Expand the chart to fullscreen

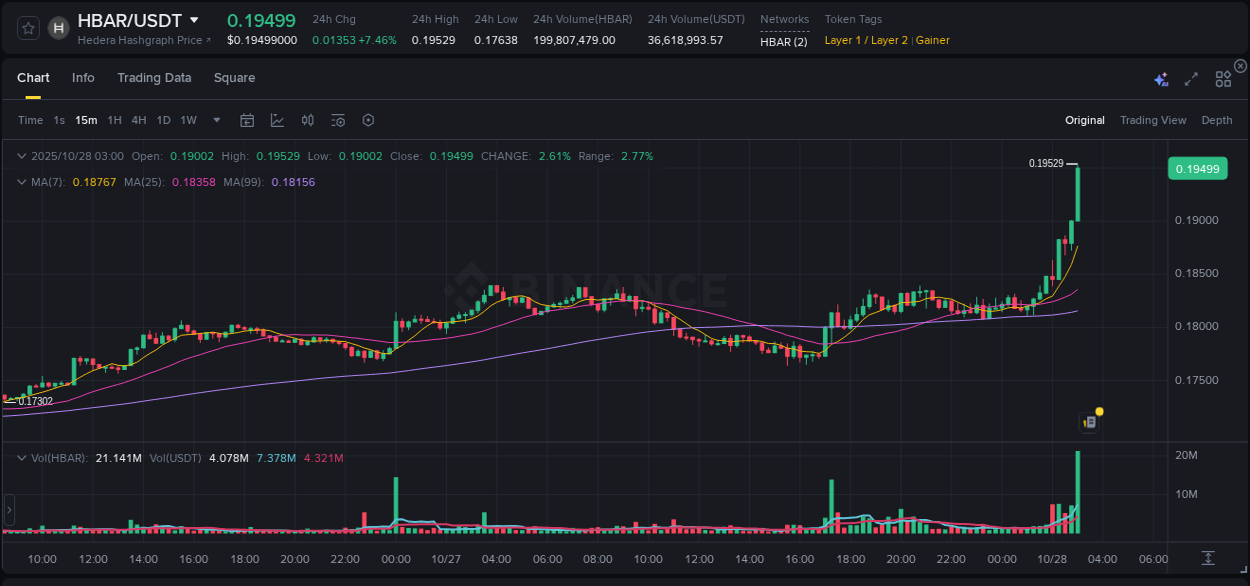[x=1191, y=79]
